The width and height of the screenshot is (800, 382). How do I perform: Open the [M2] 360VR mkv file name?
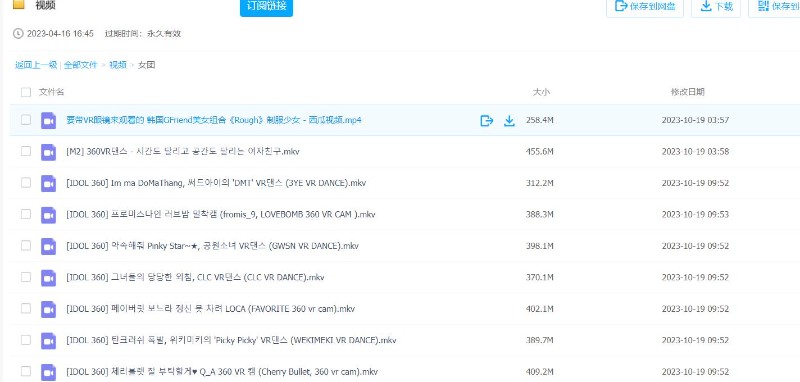pos(183,151)
